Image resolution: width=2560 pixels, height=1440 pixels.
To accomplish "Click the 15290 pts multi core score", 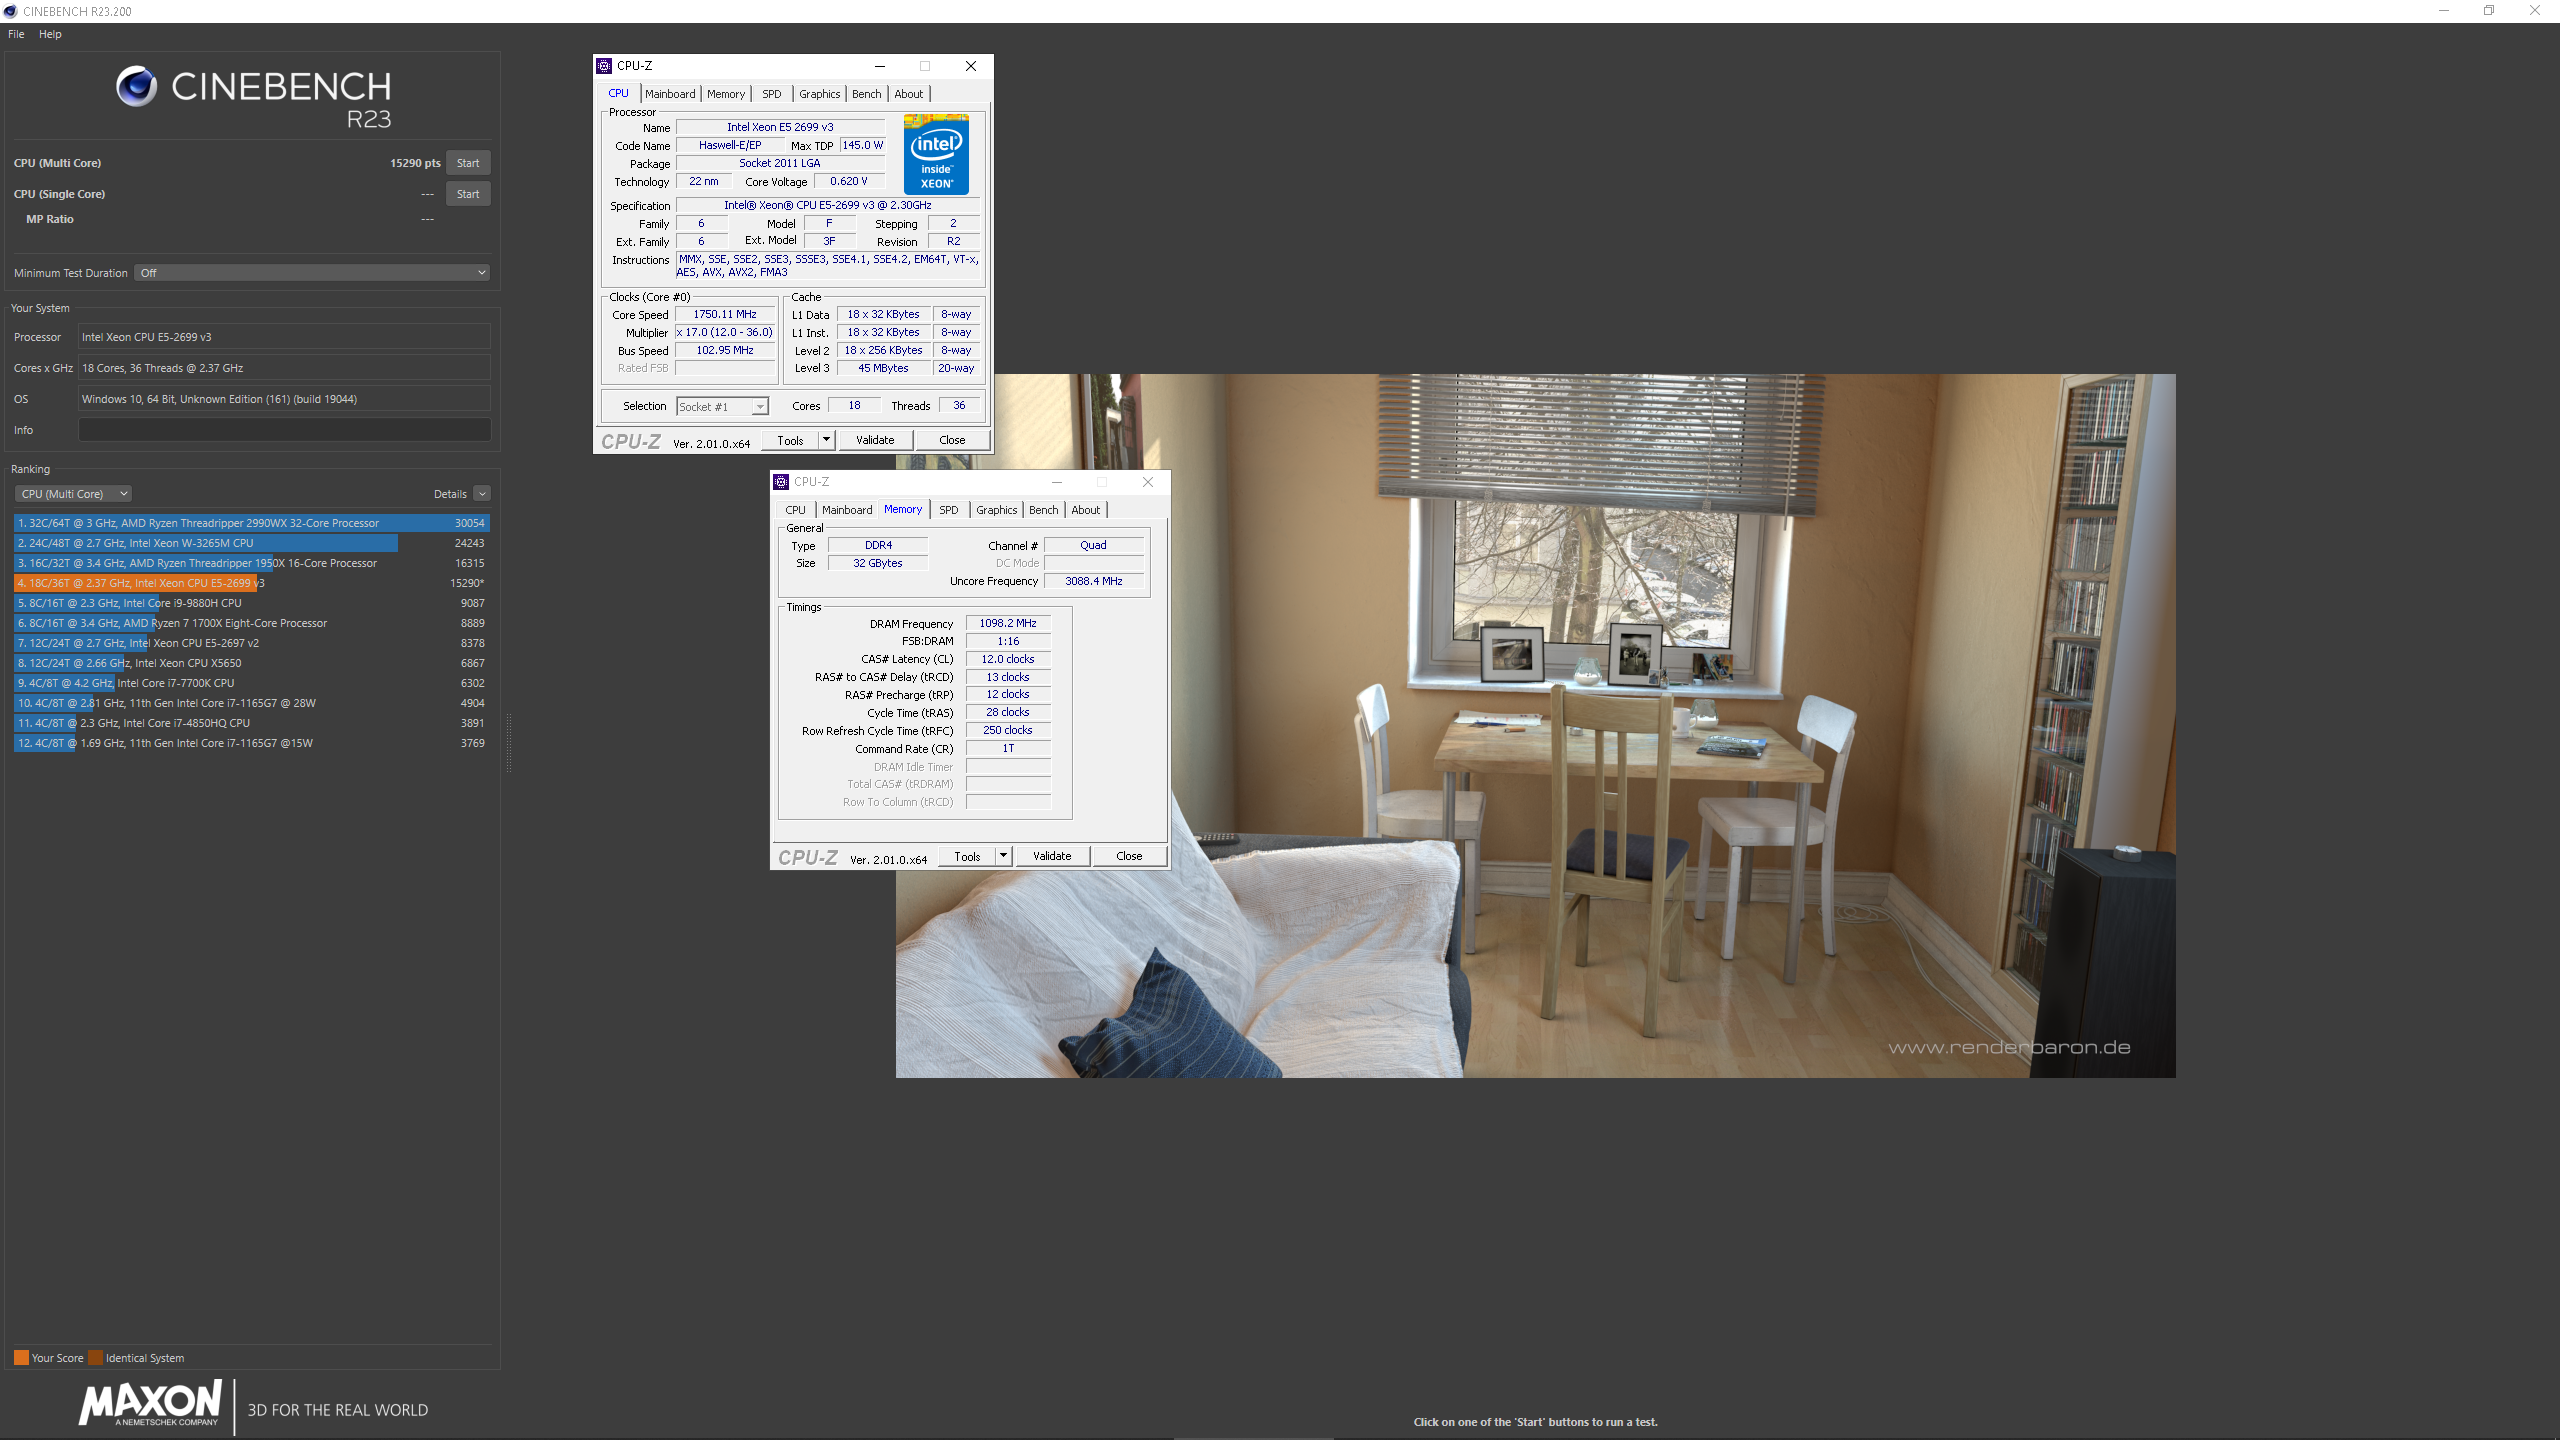I will pos(415,163).
